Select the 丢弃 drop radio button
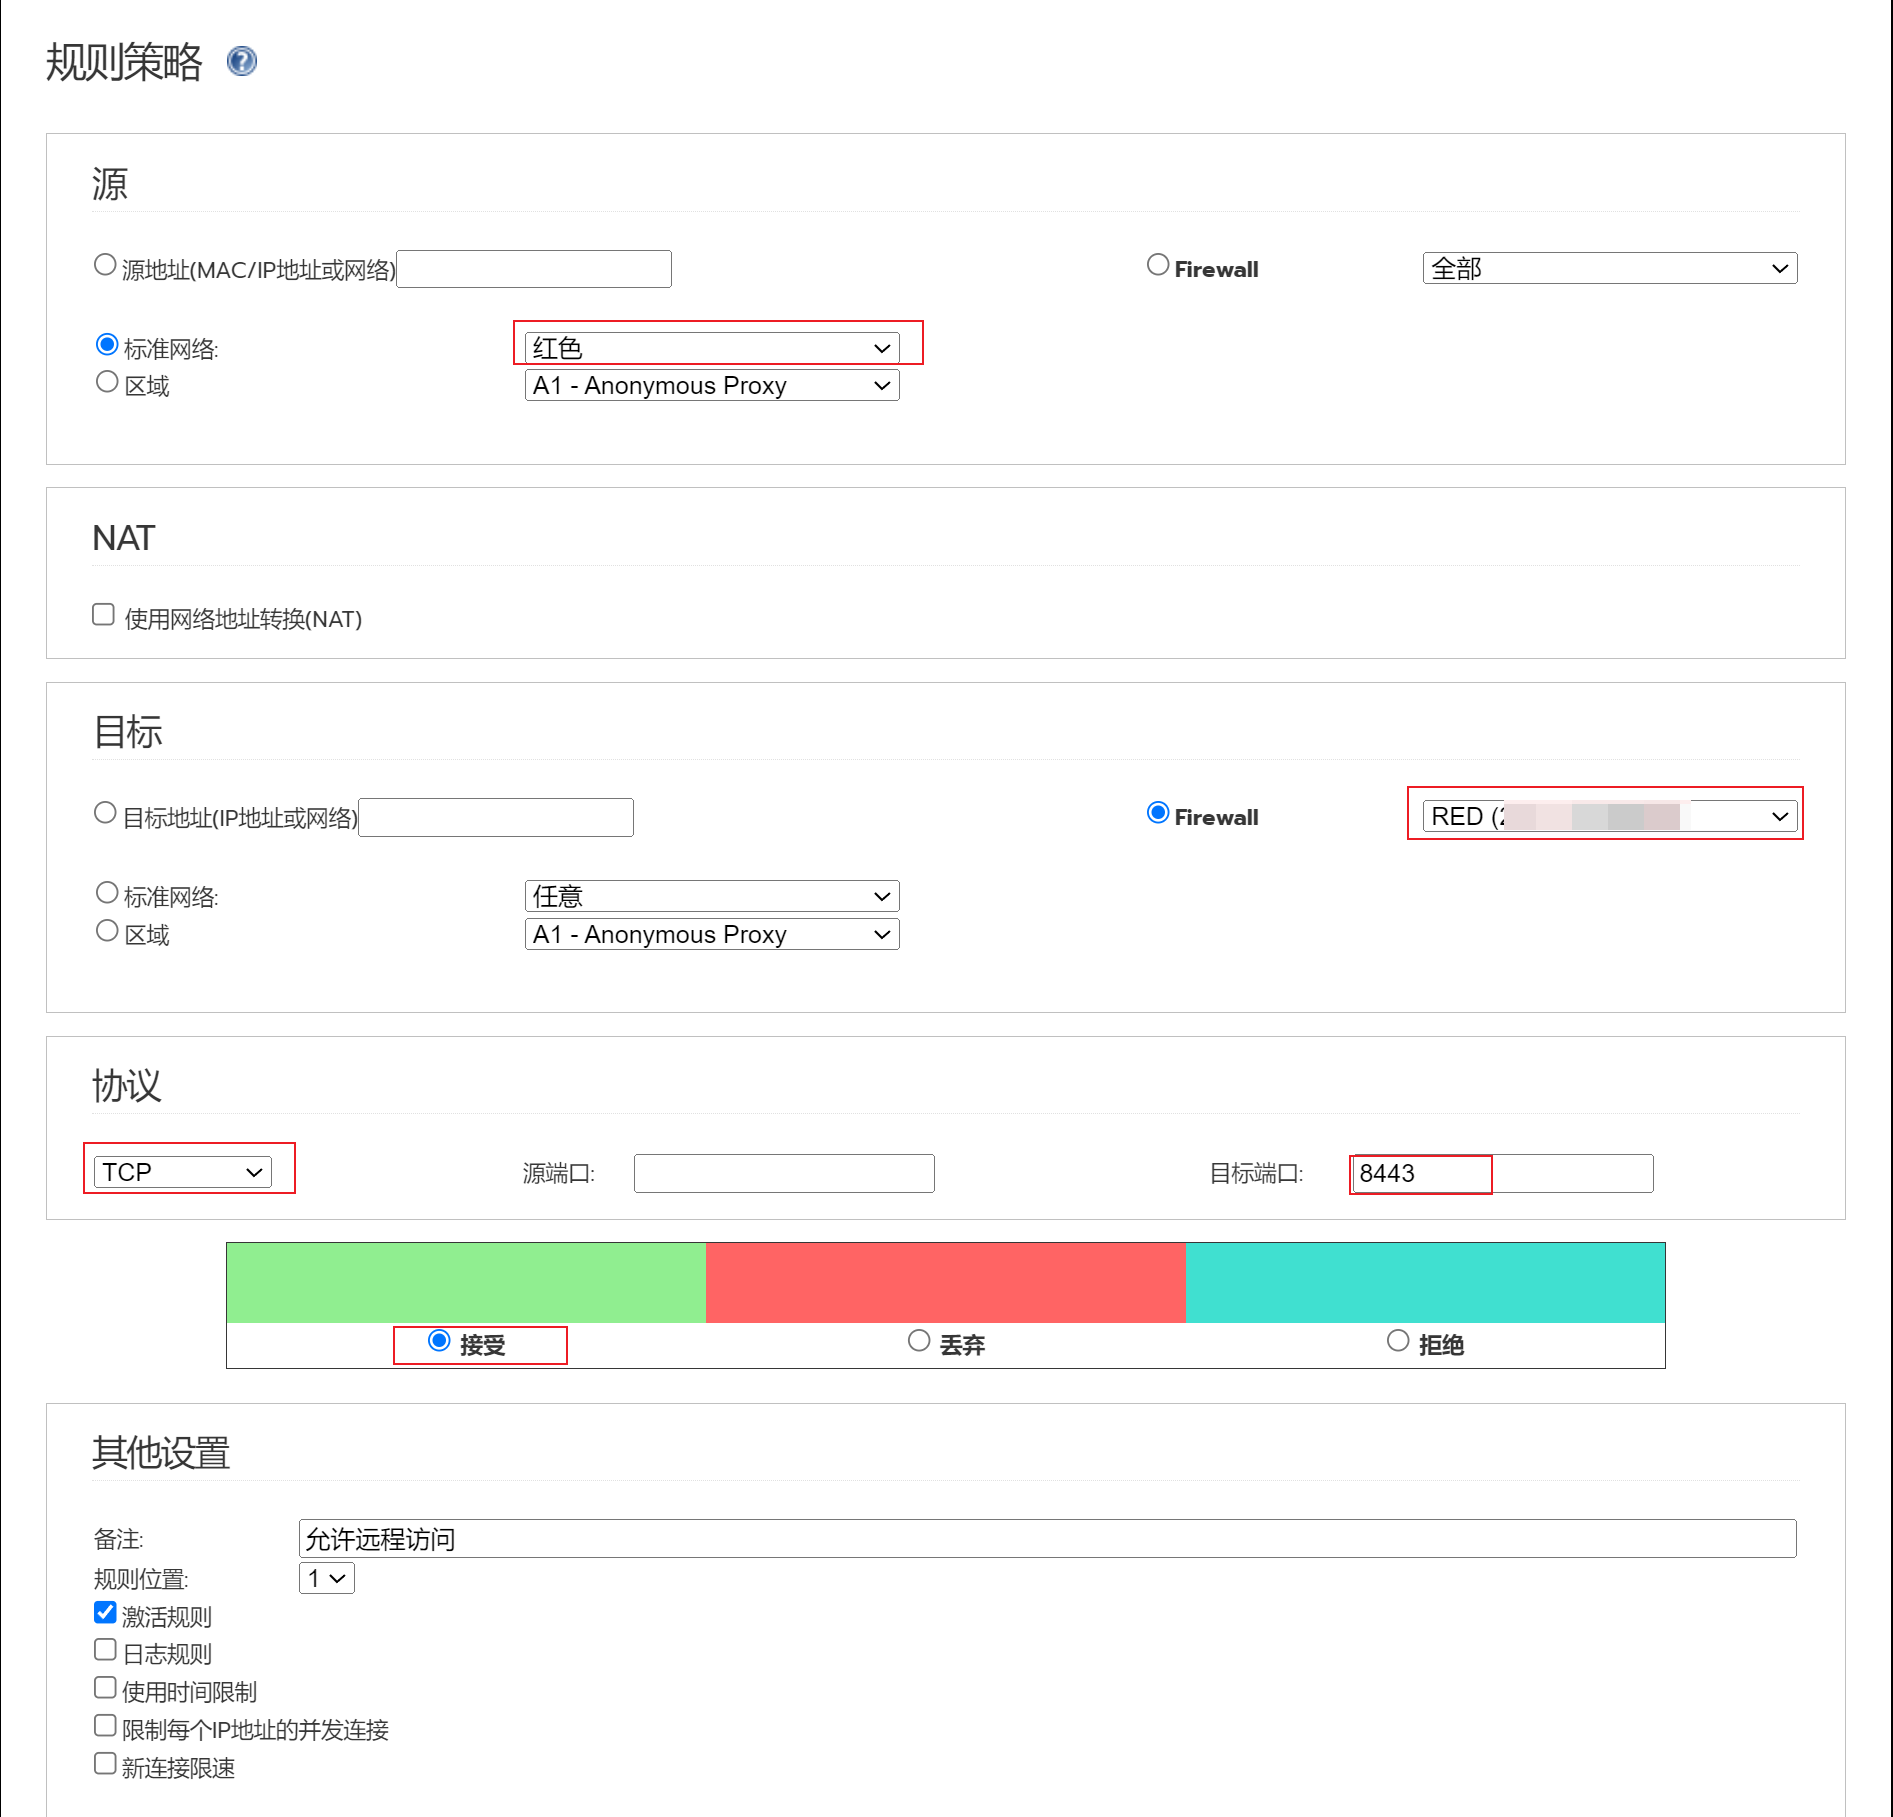The width and height of the screenshot is (1893, 1817). click(919, 1341)
